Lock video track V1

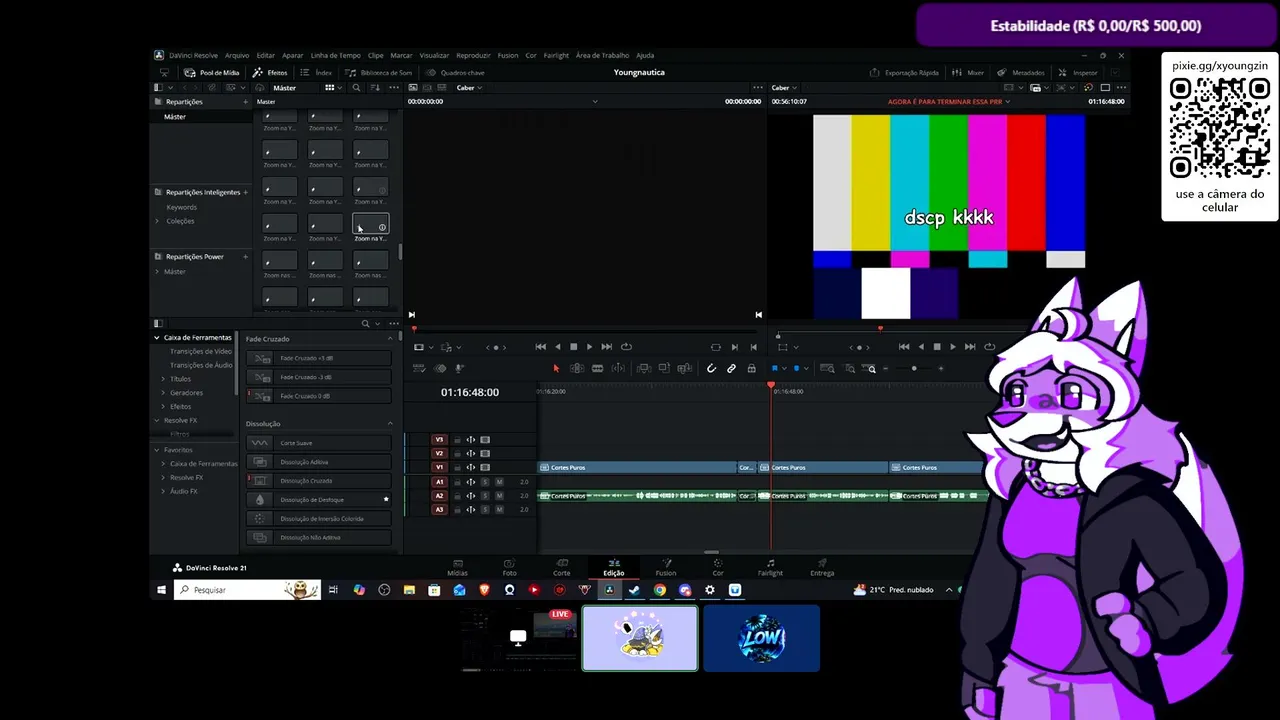coord(457,467)
